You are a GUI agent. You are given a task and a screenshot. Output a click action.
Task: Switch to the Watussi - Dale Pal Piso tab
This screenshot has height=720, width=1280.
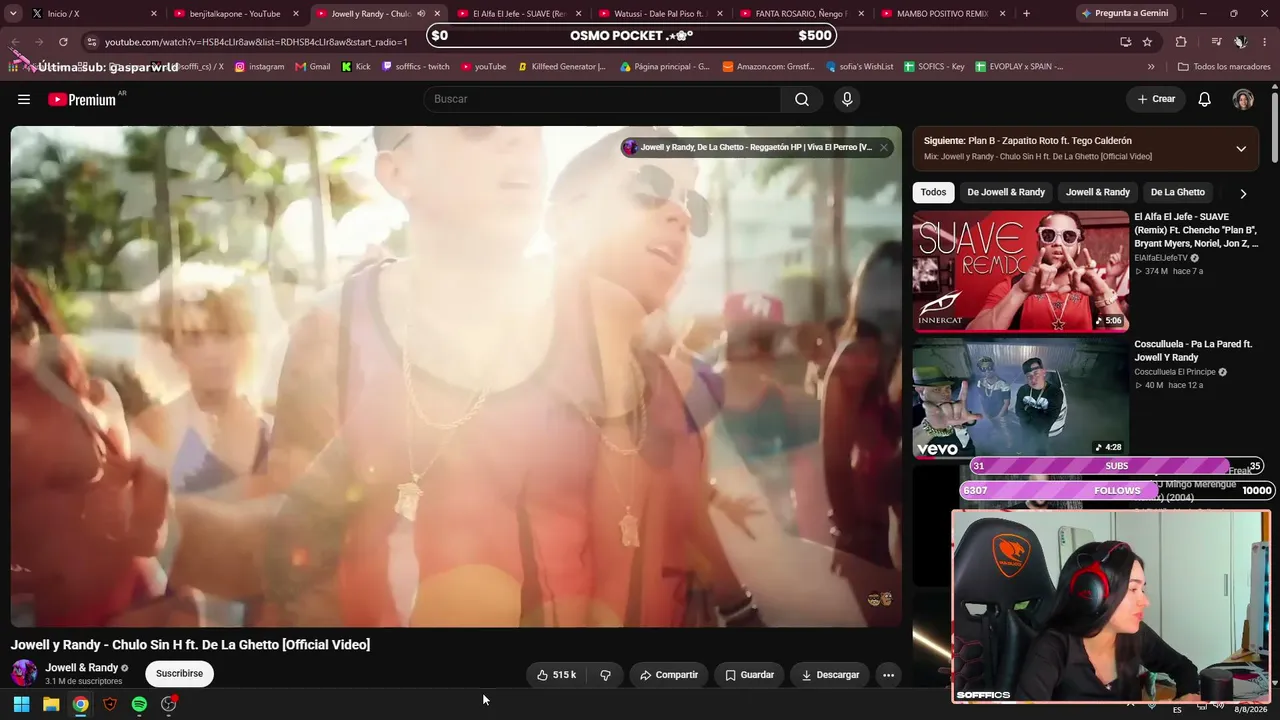pos(660,14)
